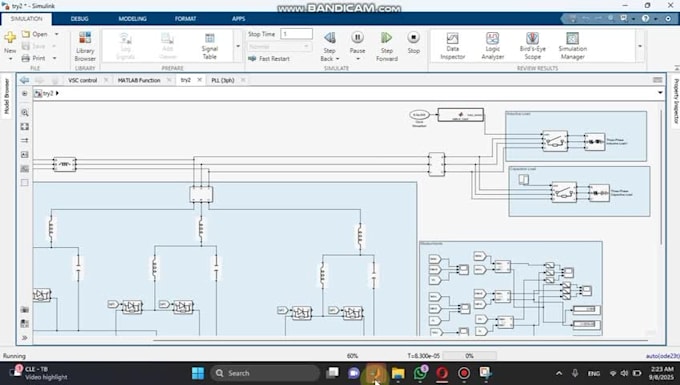680x385 pixels.
Task: Close the try2 tab
Action: 199,80
